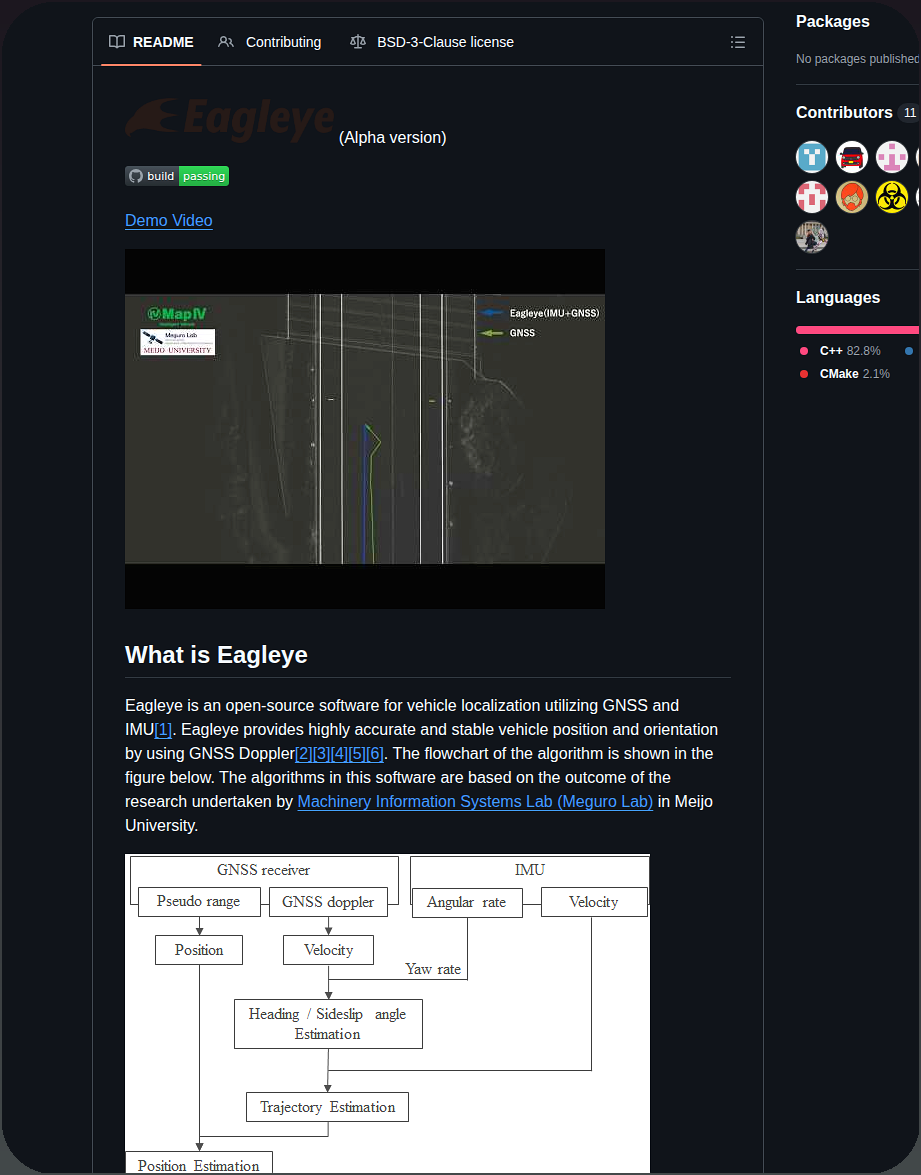This screenshot has width=921, height=1175.
Task: Click the (Alpha version) text
Action: click(393, 138)
